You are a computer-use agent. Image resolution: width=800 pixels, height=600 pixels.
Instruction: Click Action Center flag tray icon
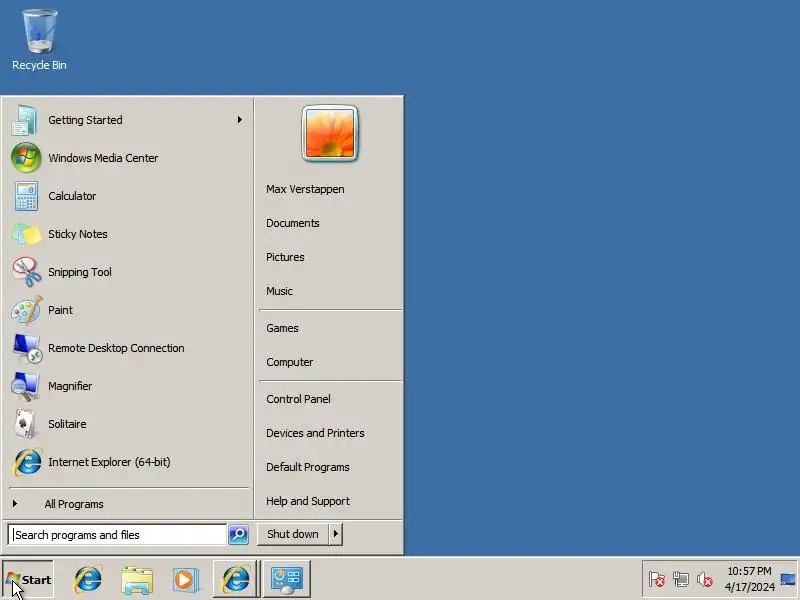click(x=657, y=579)
